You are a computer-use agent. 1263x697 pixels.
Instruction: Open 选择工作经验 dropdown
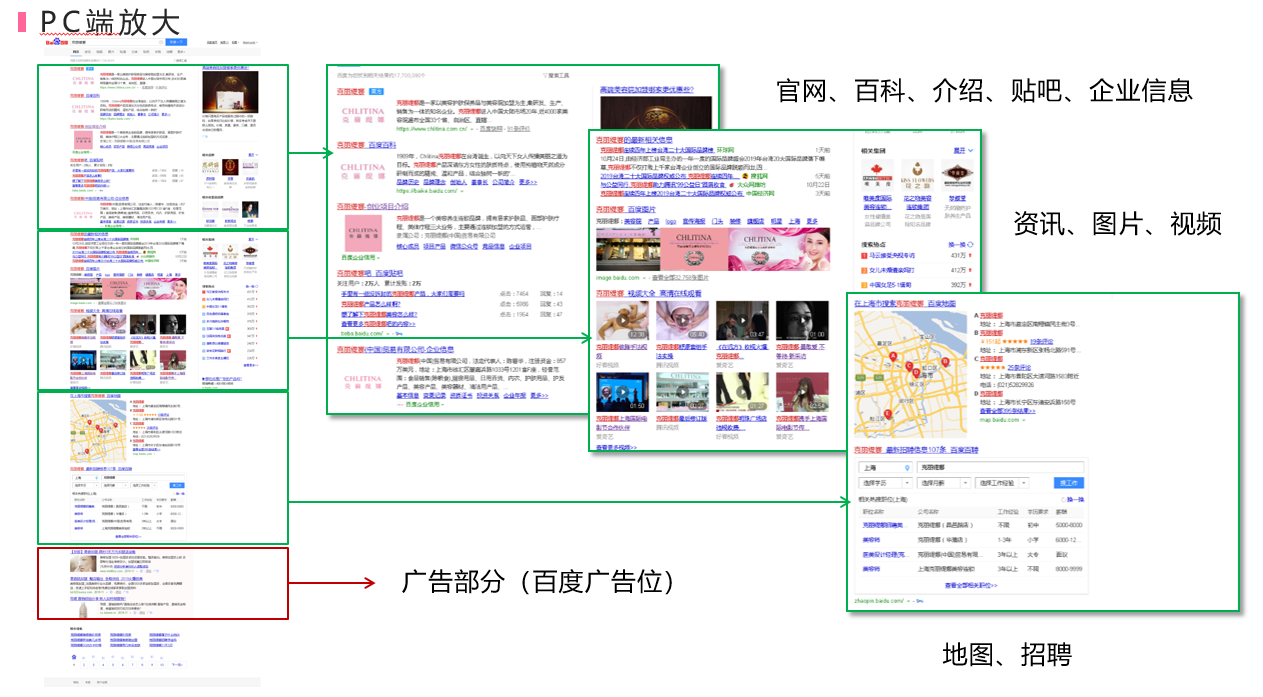(x=1003, y=483)
